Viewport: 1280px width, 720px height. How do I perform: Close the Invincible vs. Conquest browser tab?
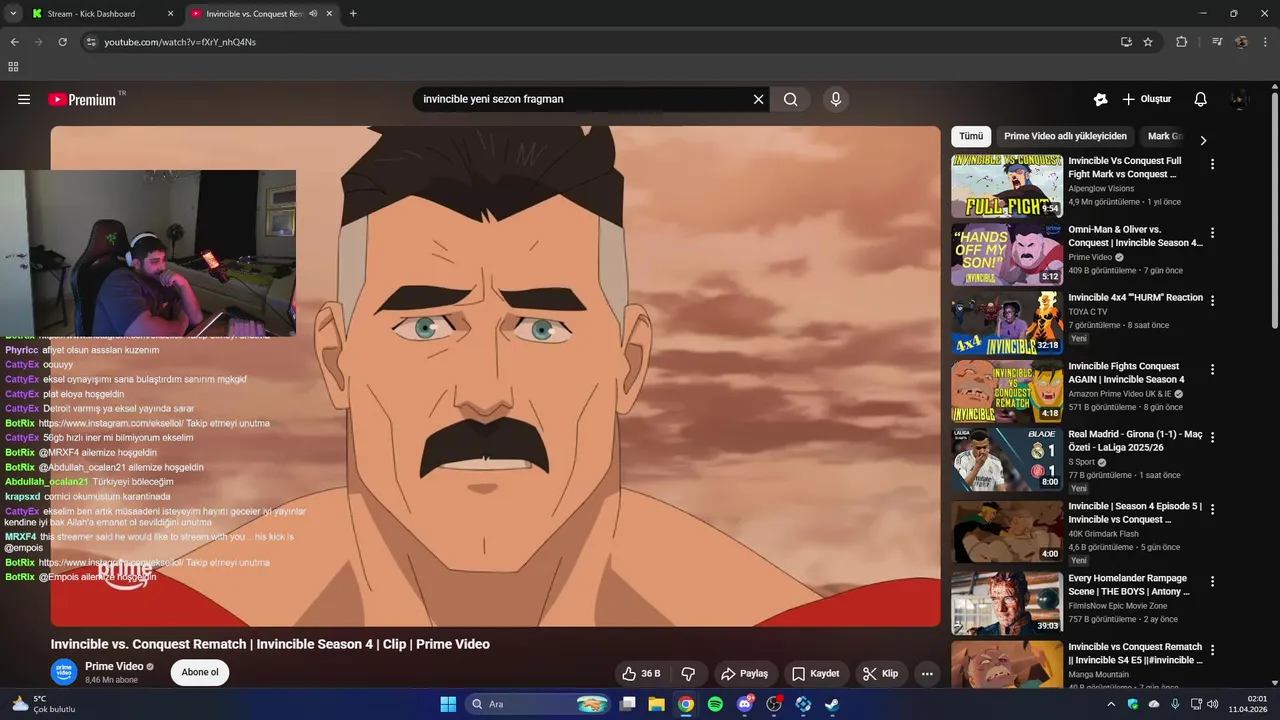(330, 14)
